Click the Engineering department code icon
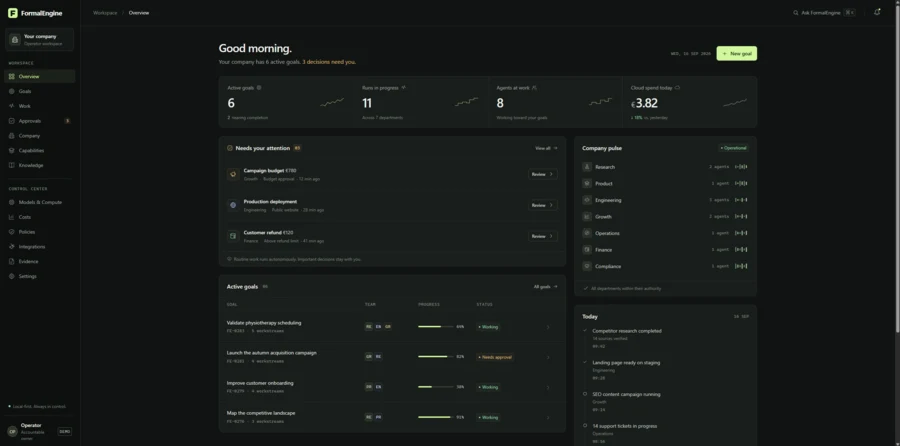This screenshot has height=446, width=900. point(587,200)
